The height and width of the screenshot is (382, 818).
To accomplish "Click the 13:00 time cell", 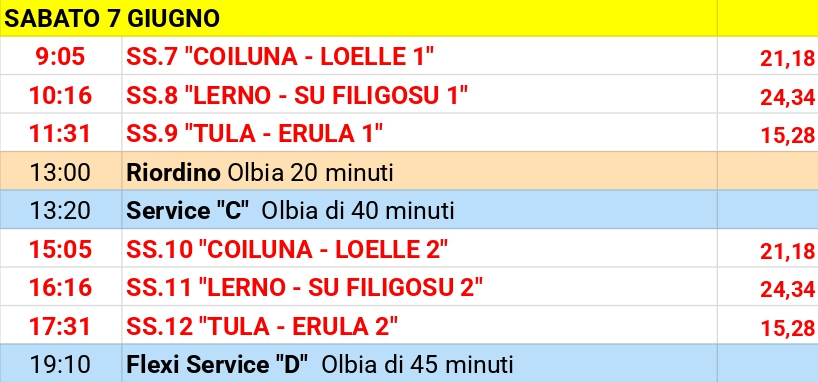I will [x=61, y=172].
